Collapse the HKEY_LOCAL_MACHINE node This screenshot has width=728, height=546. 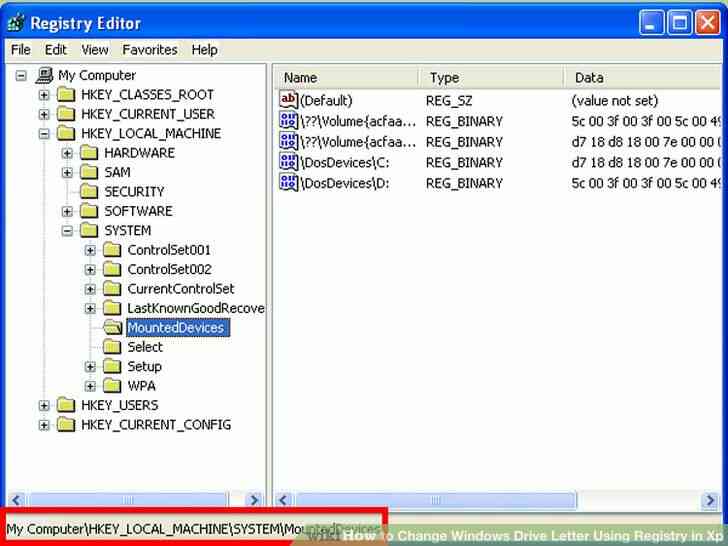[x=44, y=134]
